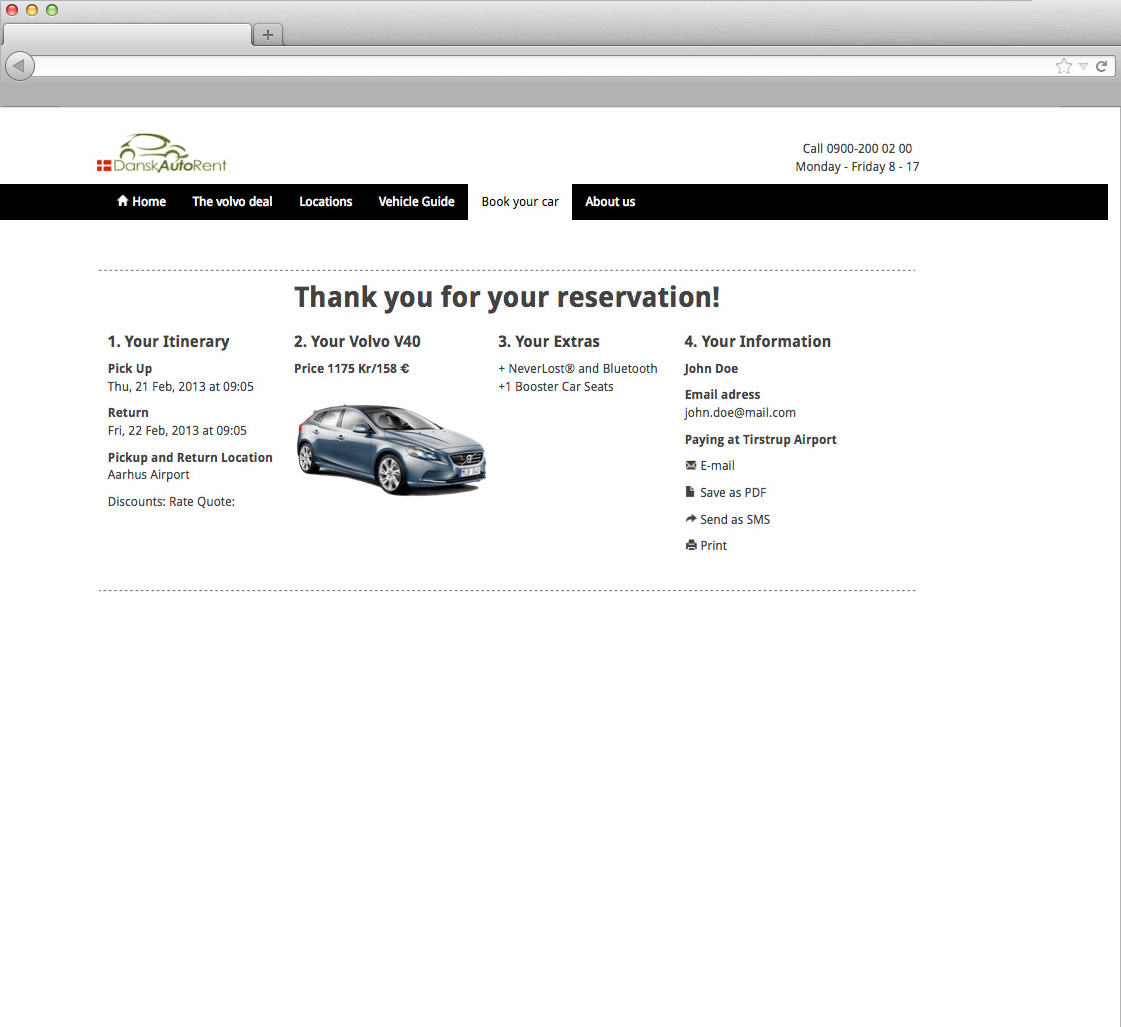This screenshot has height=1027, width=1121.
Task: Click the printer icon beside Print
Action: (x=691, y=546)
